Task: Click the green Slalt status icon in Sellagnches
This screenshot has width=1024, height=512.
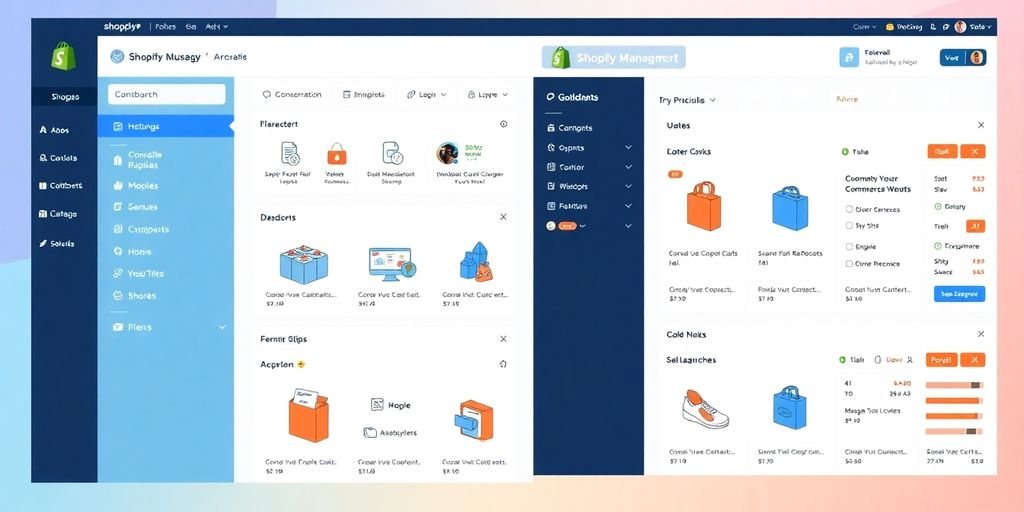Action: point(842,360)
